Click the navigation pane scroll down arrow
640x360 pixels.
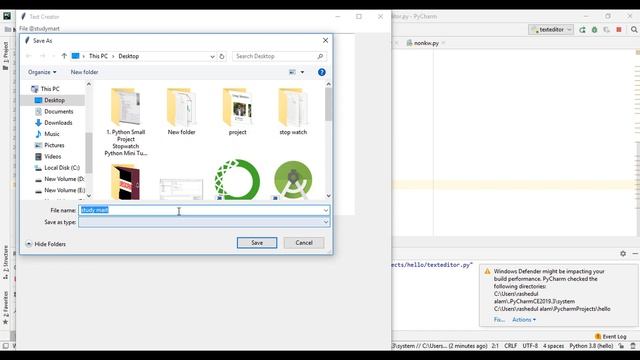pyautogui.click(x=89, y=196)
